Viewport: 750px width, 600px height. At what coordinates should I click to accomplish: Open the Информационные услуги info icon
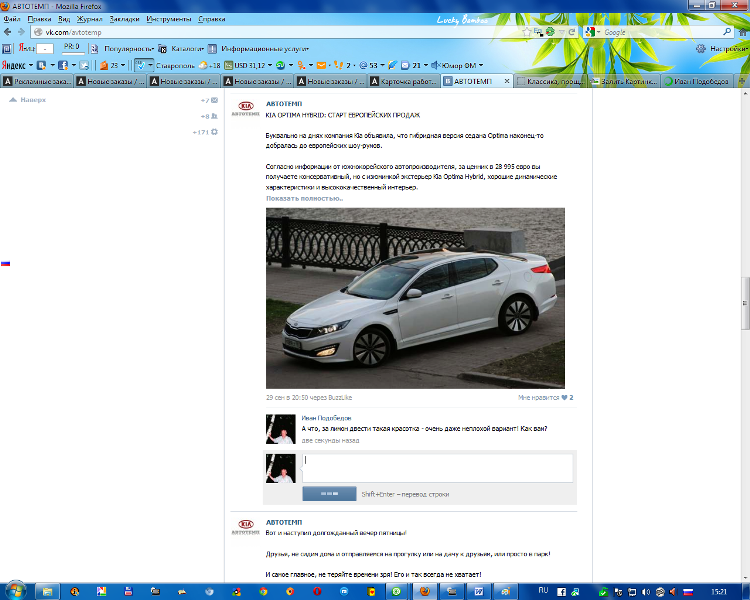(x=212, y=49)
